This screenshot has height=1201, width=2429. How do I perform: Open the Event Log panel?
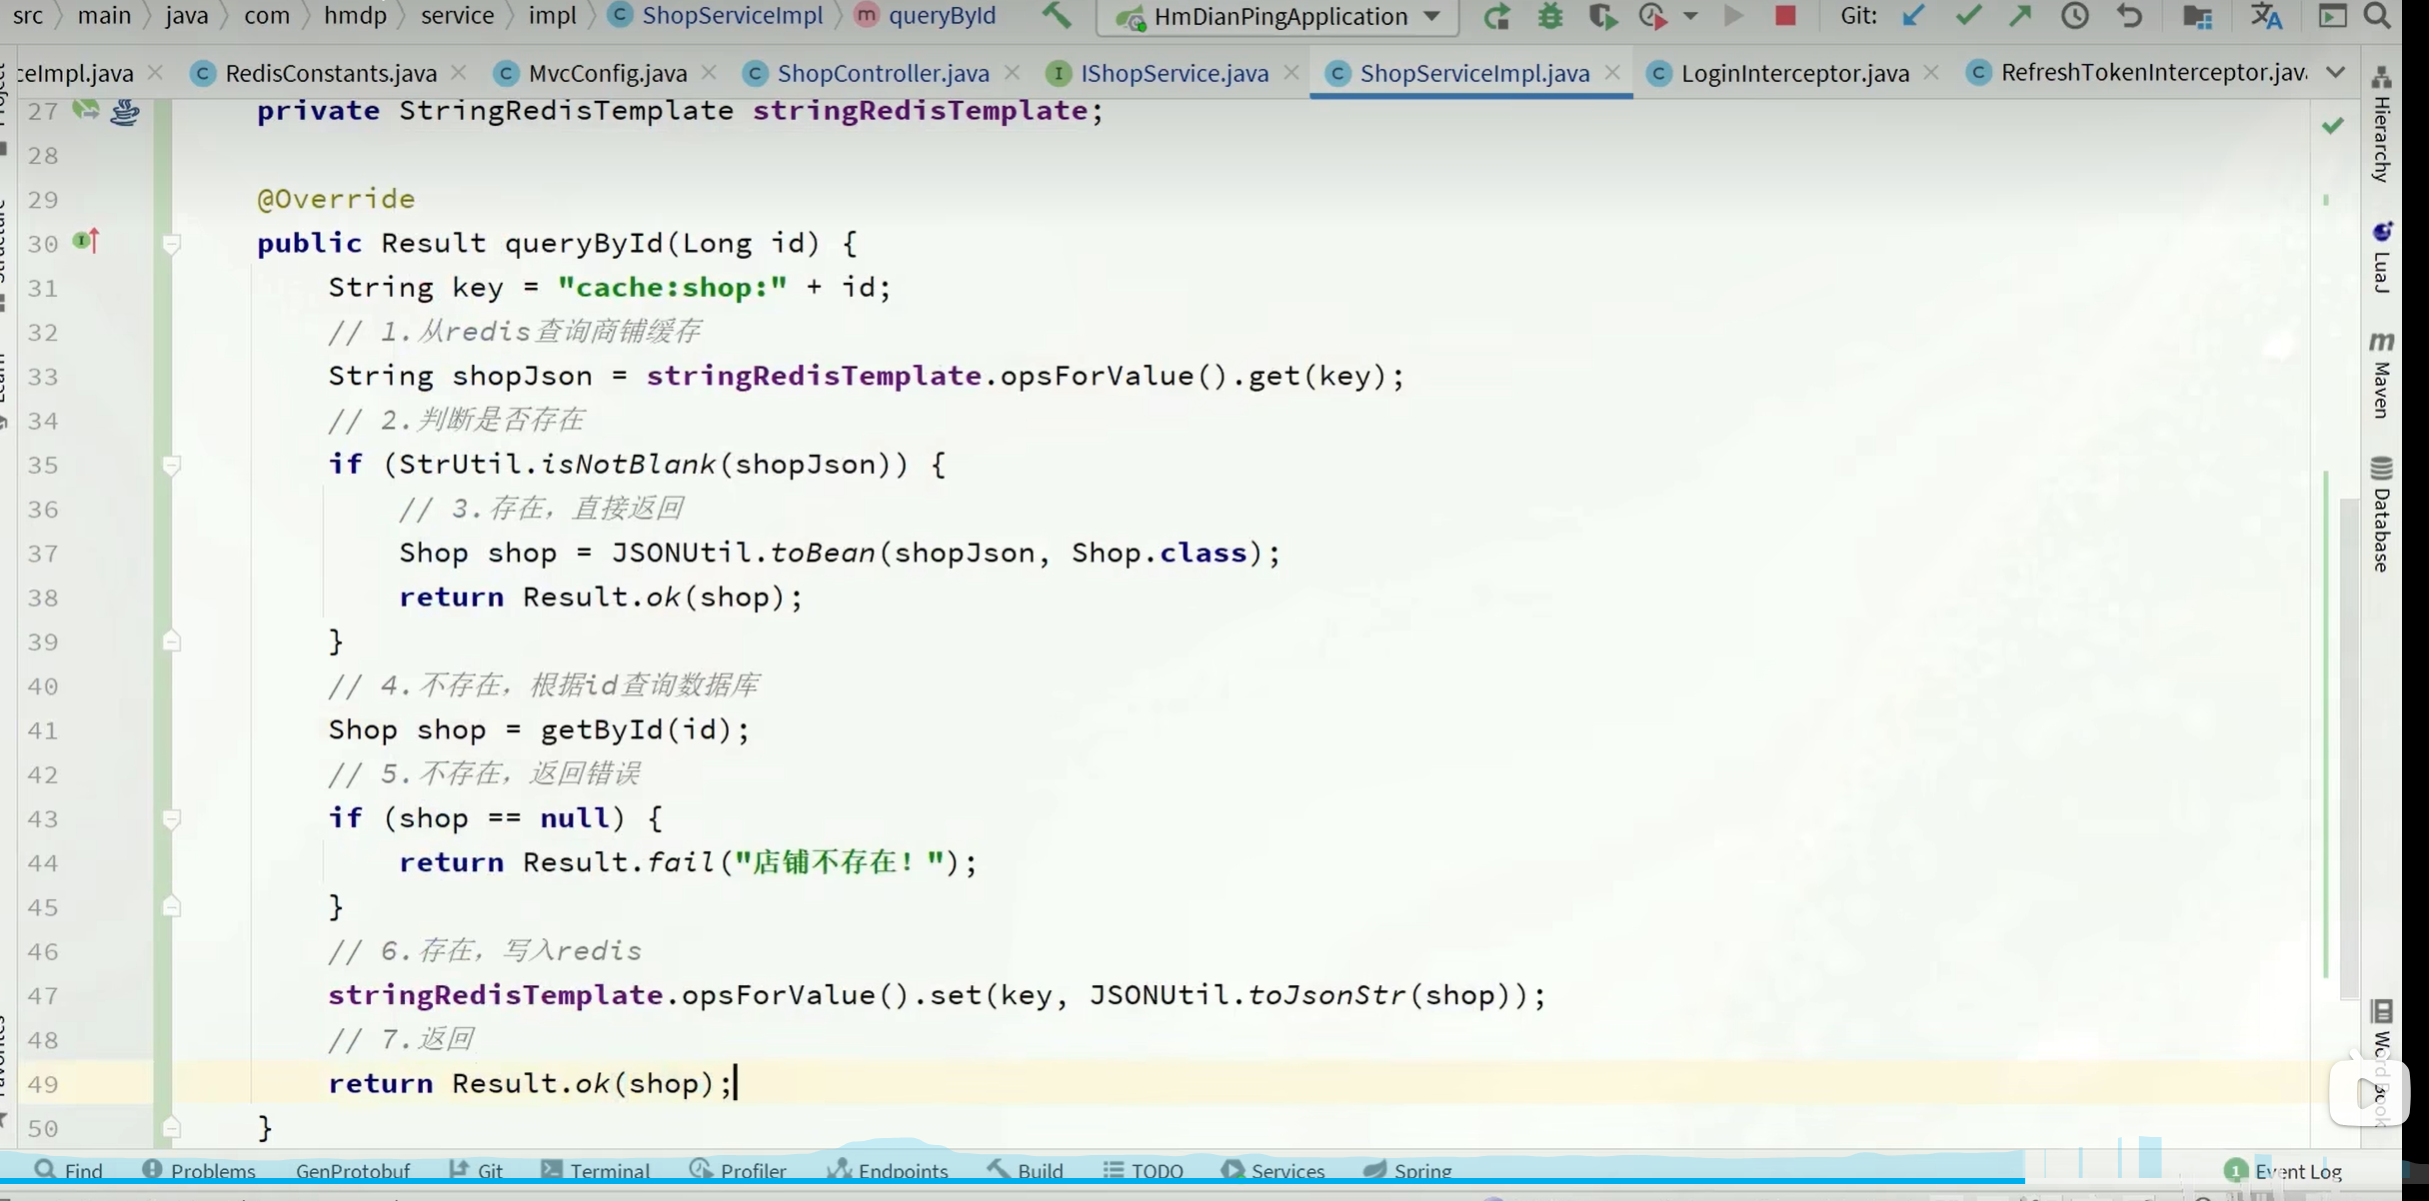2284,1171
